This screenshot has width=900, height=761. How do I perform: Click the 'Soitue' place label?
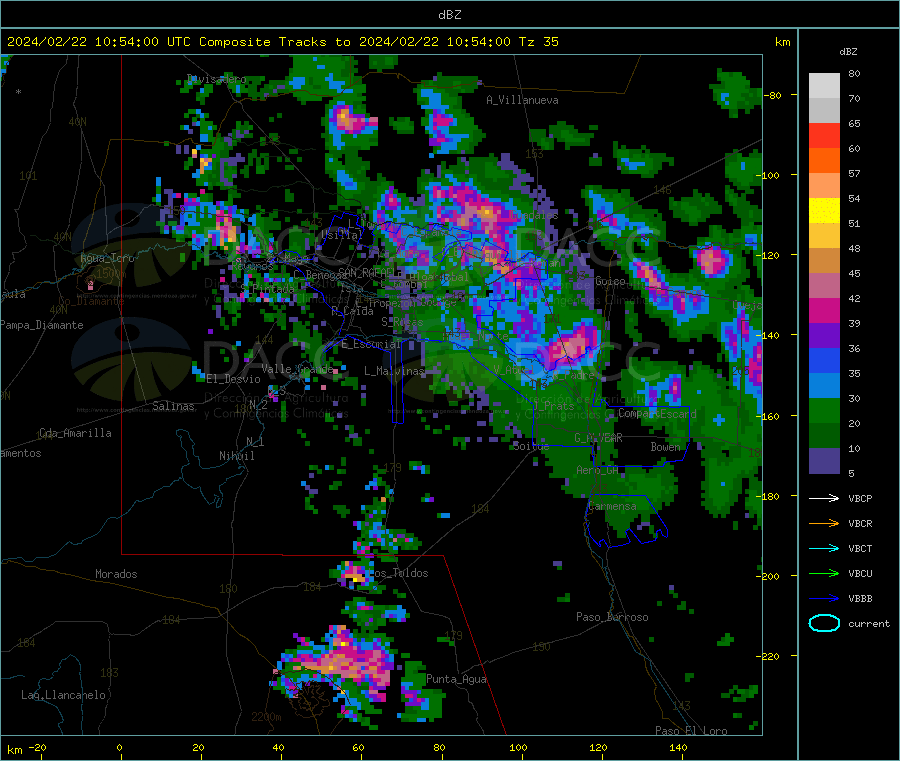[530, 446]
